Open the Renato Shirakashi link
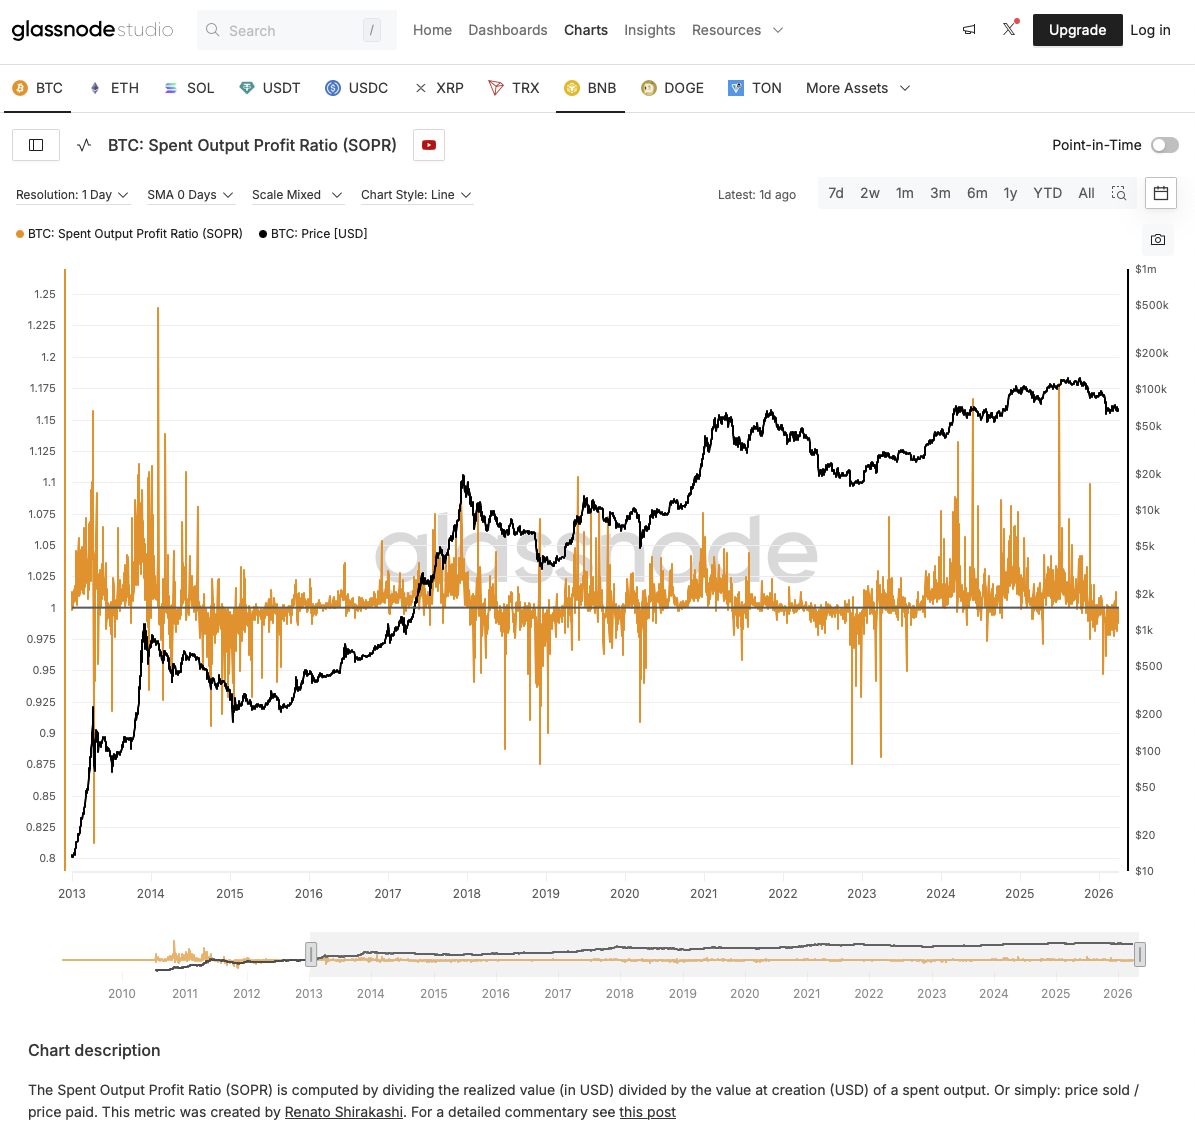Screen dimensions: 1195x1146 pos(344,1112)
